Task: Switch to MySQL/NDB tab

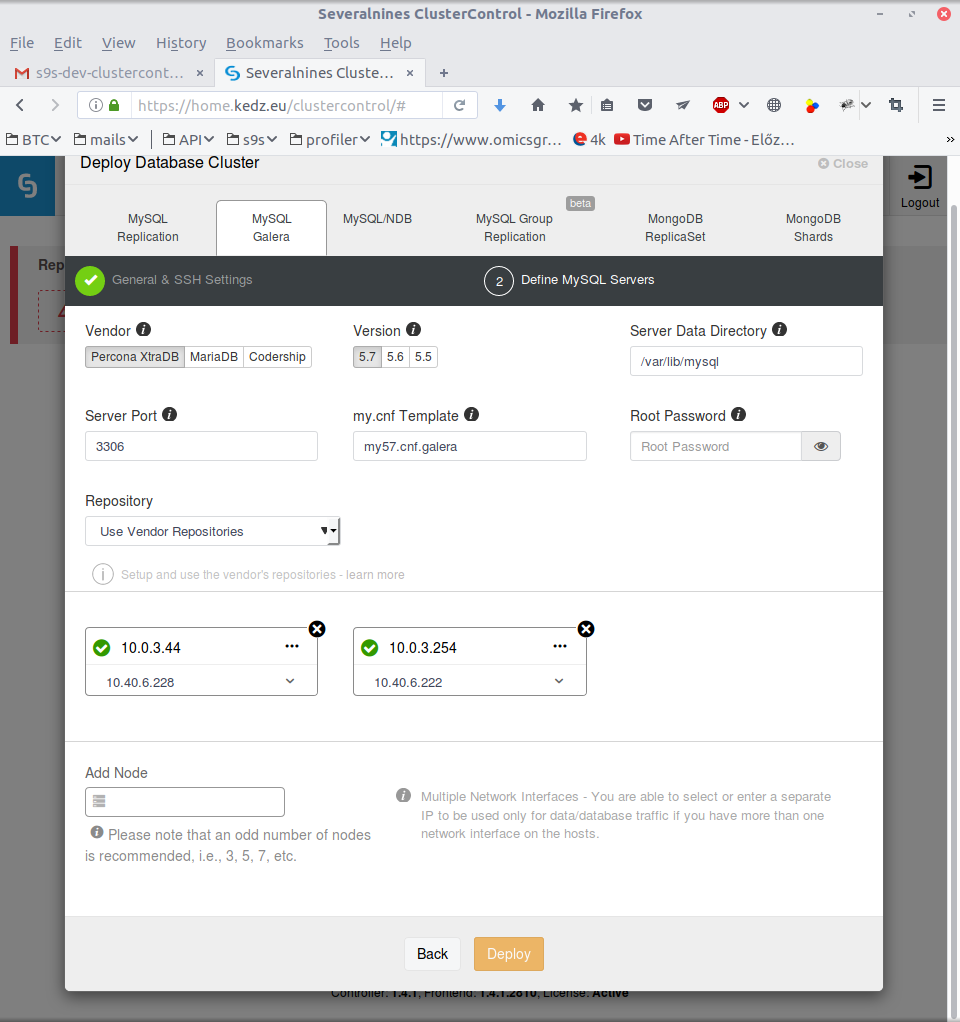Action: [377, 219]
